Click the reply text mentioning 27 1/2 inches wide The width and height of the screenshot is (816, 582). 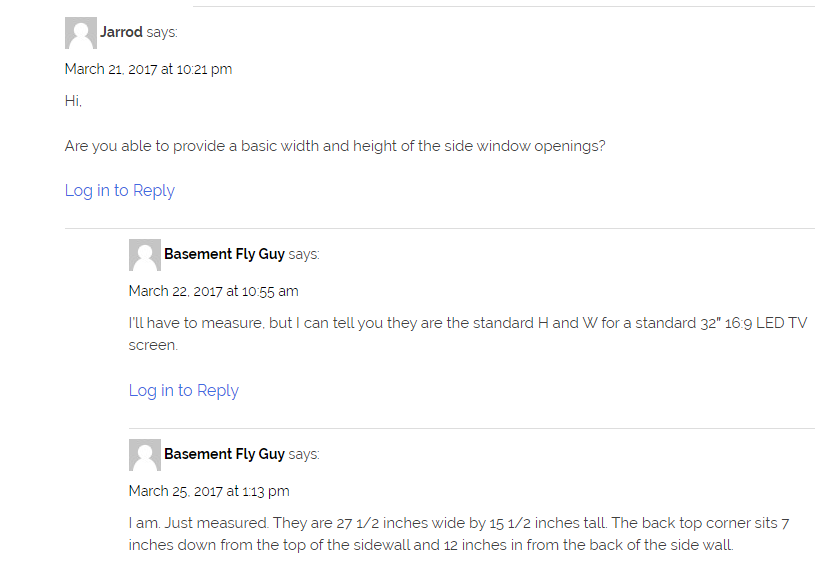(x=459, y=534)
